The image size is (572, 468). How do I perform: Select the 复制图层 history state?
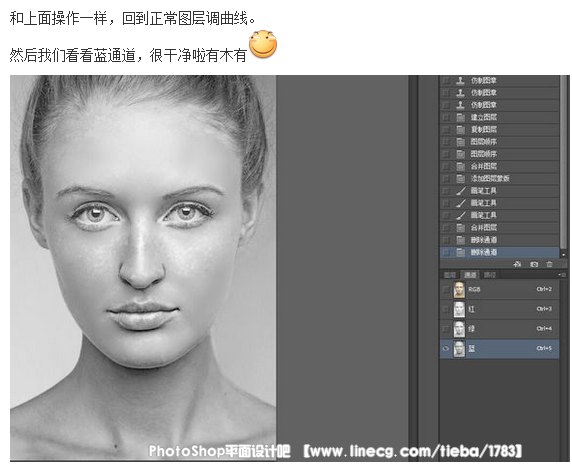click(499, 129)
